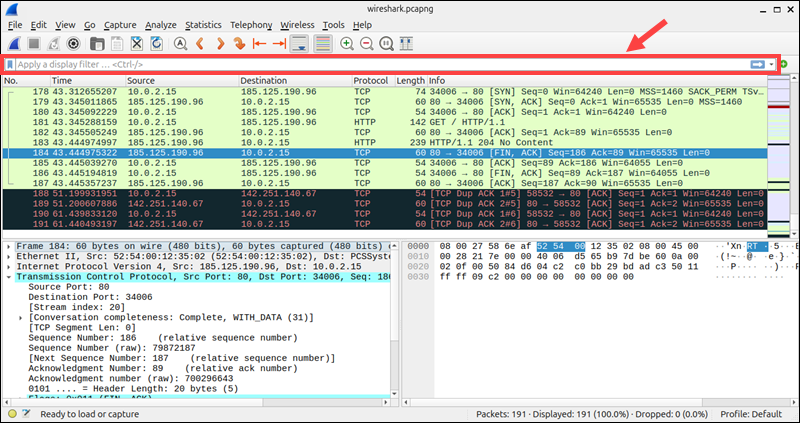The height and width of the screenshot is (423, 800).
Task: Add a display filter button plus icon
Action: [x=784, y=64]
